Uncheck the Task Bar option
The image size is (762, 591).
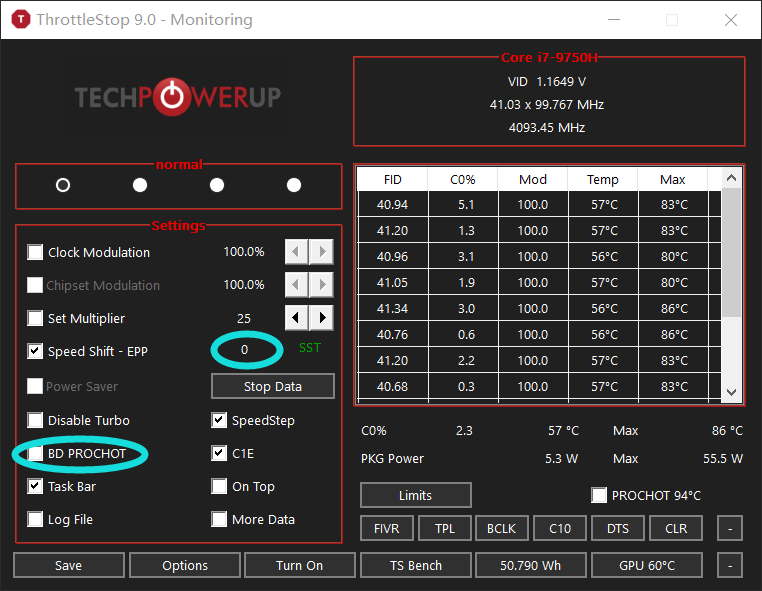[x=35, y=487]
